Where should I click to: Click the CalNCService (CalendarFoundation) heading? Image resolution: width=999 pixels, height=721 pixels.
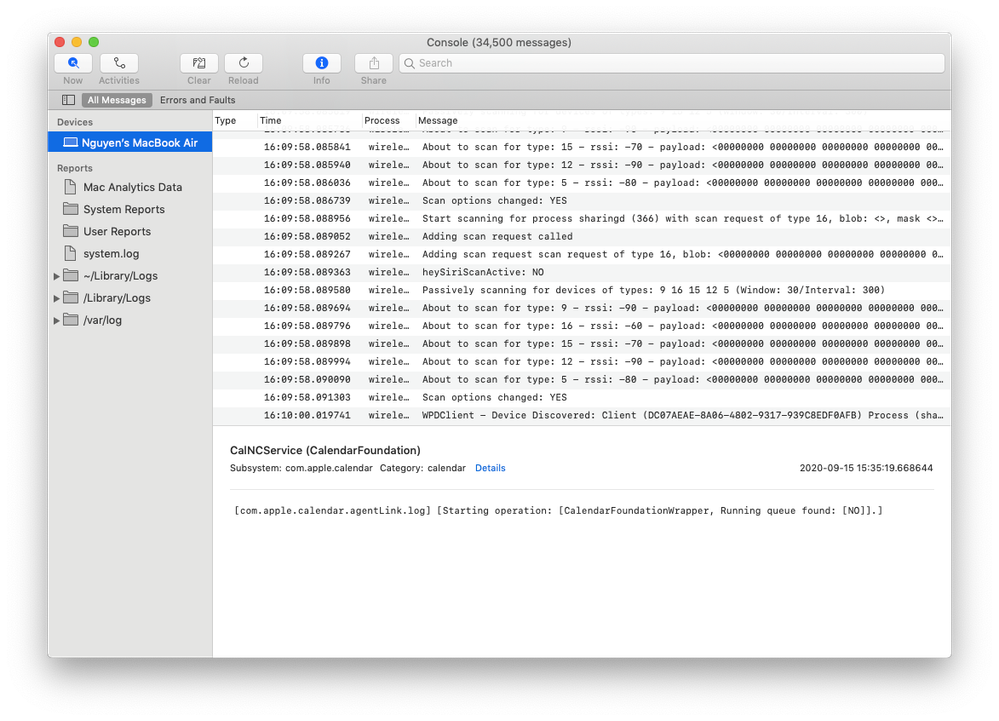click(x=325, y=450)
